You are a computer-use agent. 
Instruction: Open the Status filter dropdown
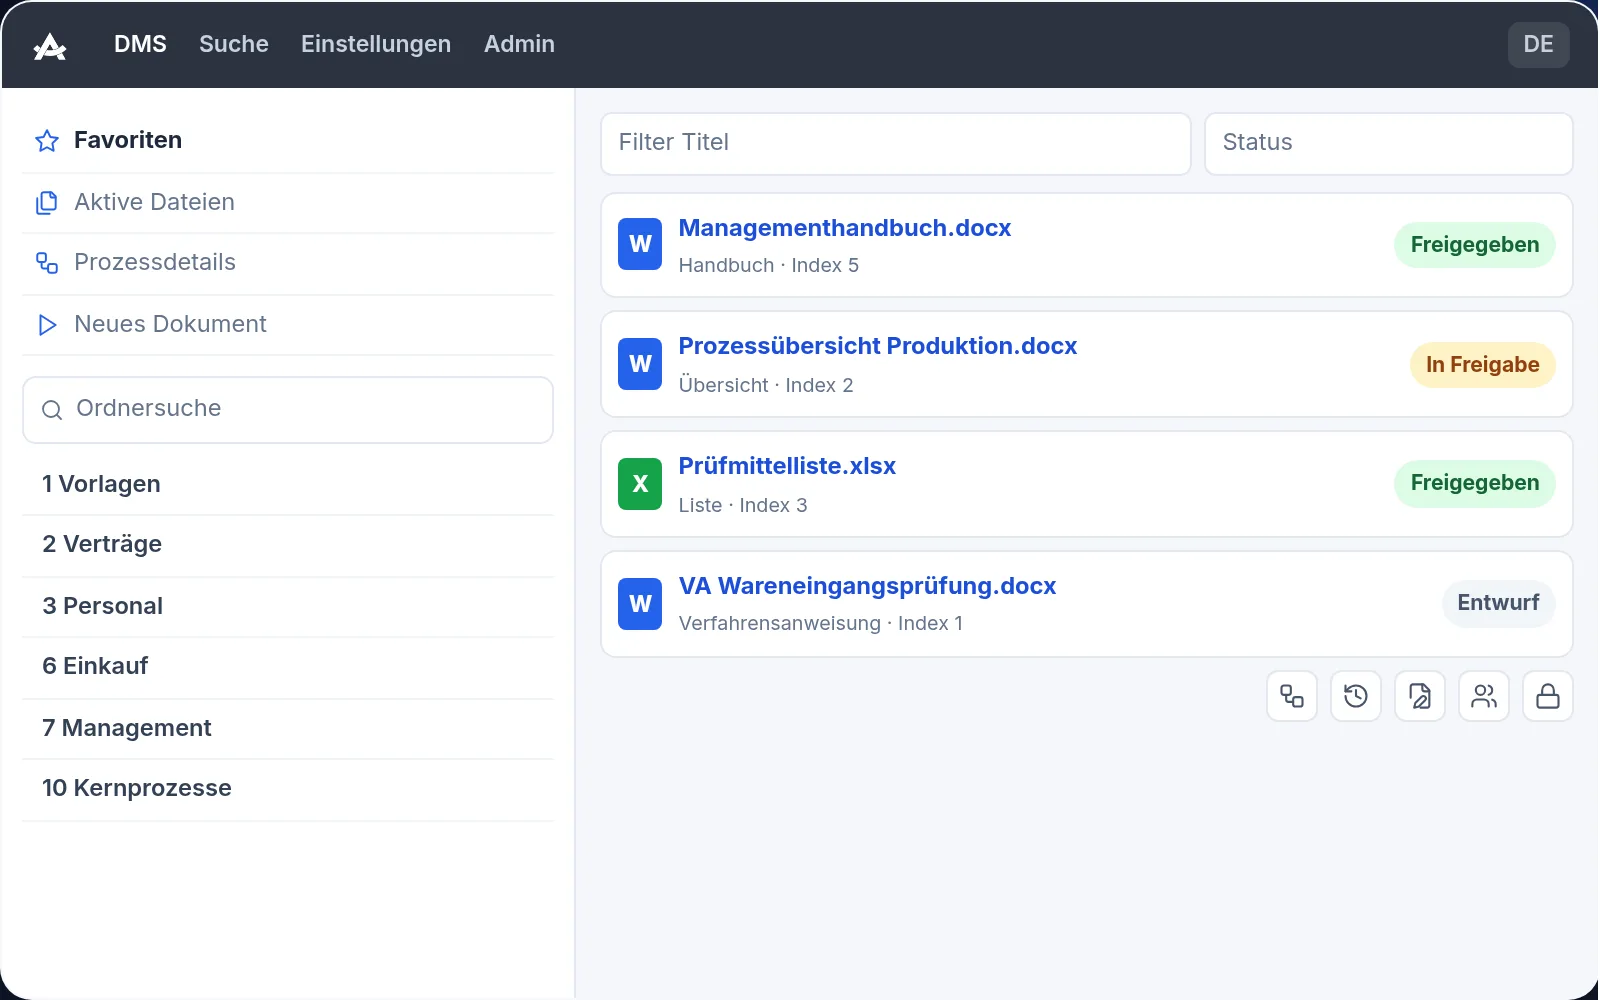tap(1389, 143)
